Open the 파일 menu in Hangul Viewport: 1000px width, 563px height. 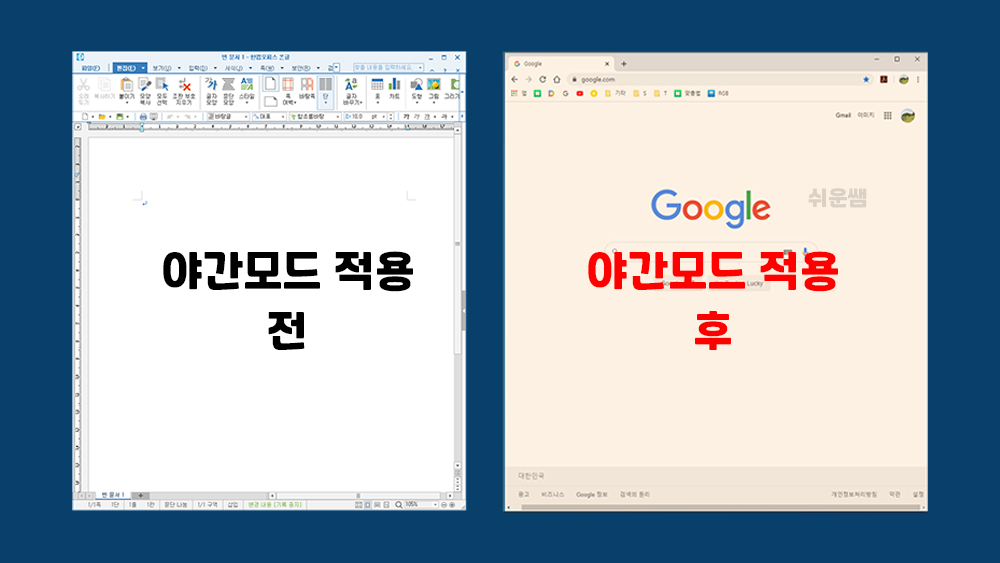point(91,68)
